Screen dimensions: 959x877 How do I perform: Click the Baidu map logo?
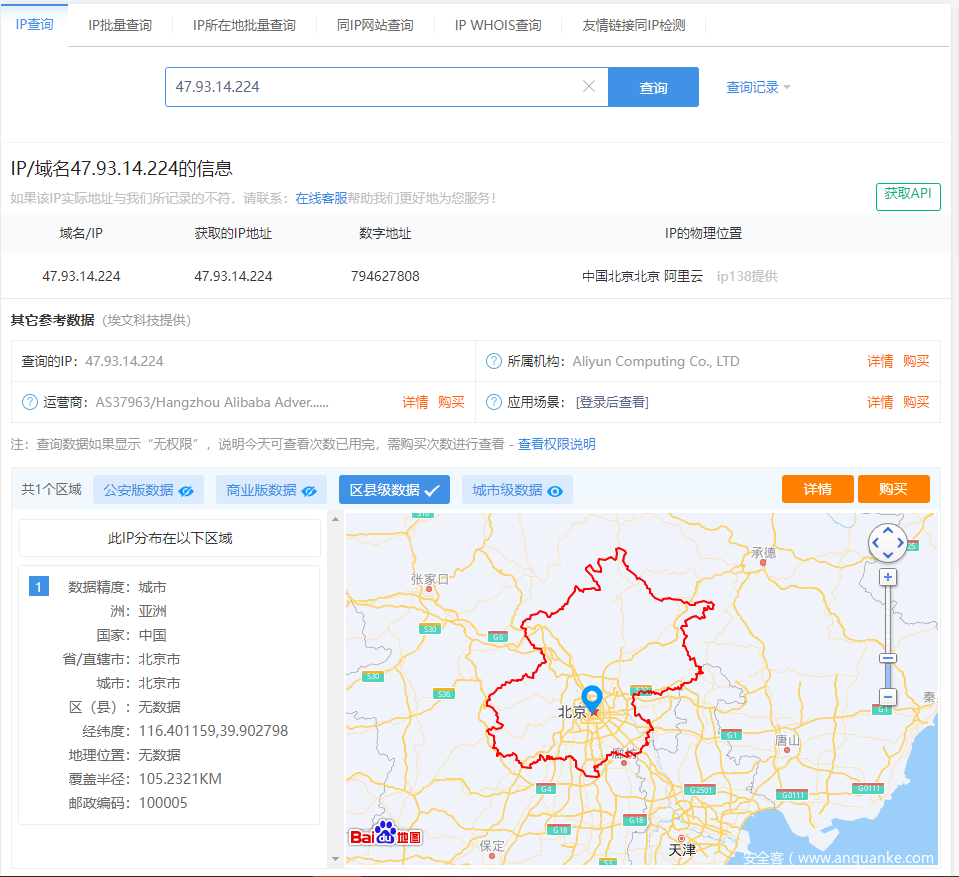(x=385, y=835)
